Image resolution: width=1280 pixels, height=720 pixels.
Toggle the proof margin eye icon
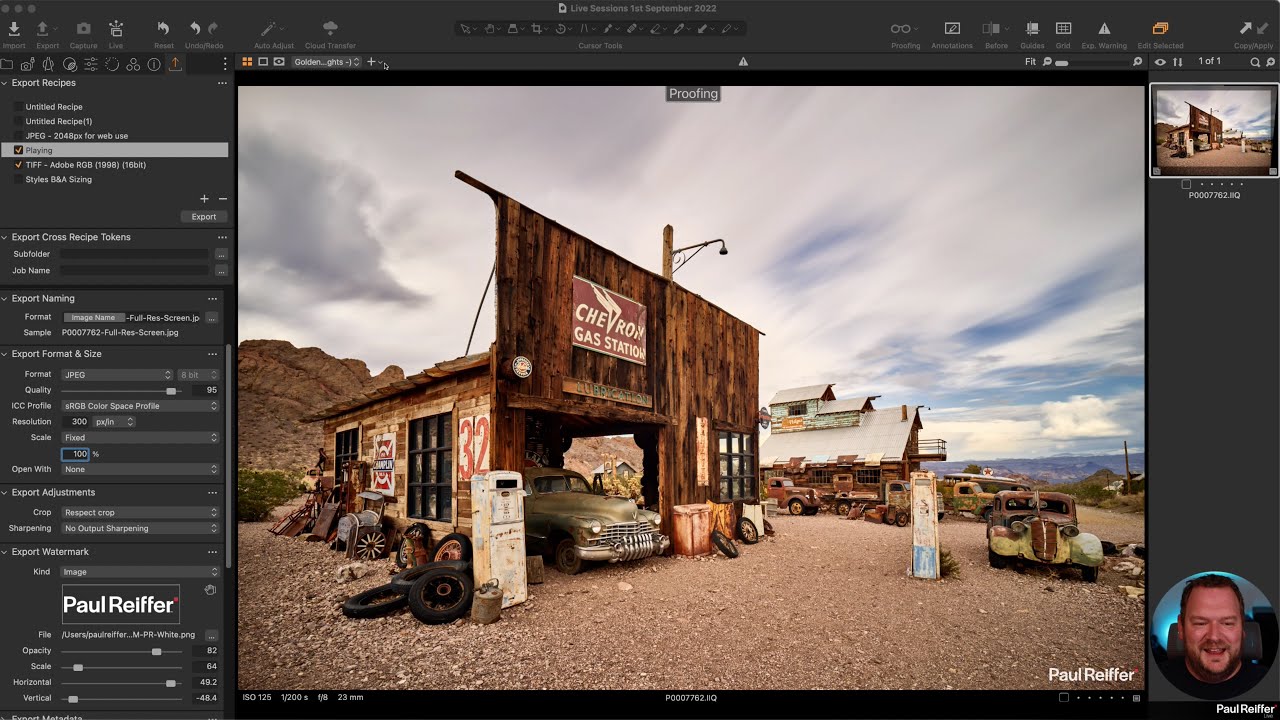coord(279,62)
